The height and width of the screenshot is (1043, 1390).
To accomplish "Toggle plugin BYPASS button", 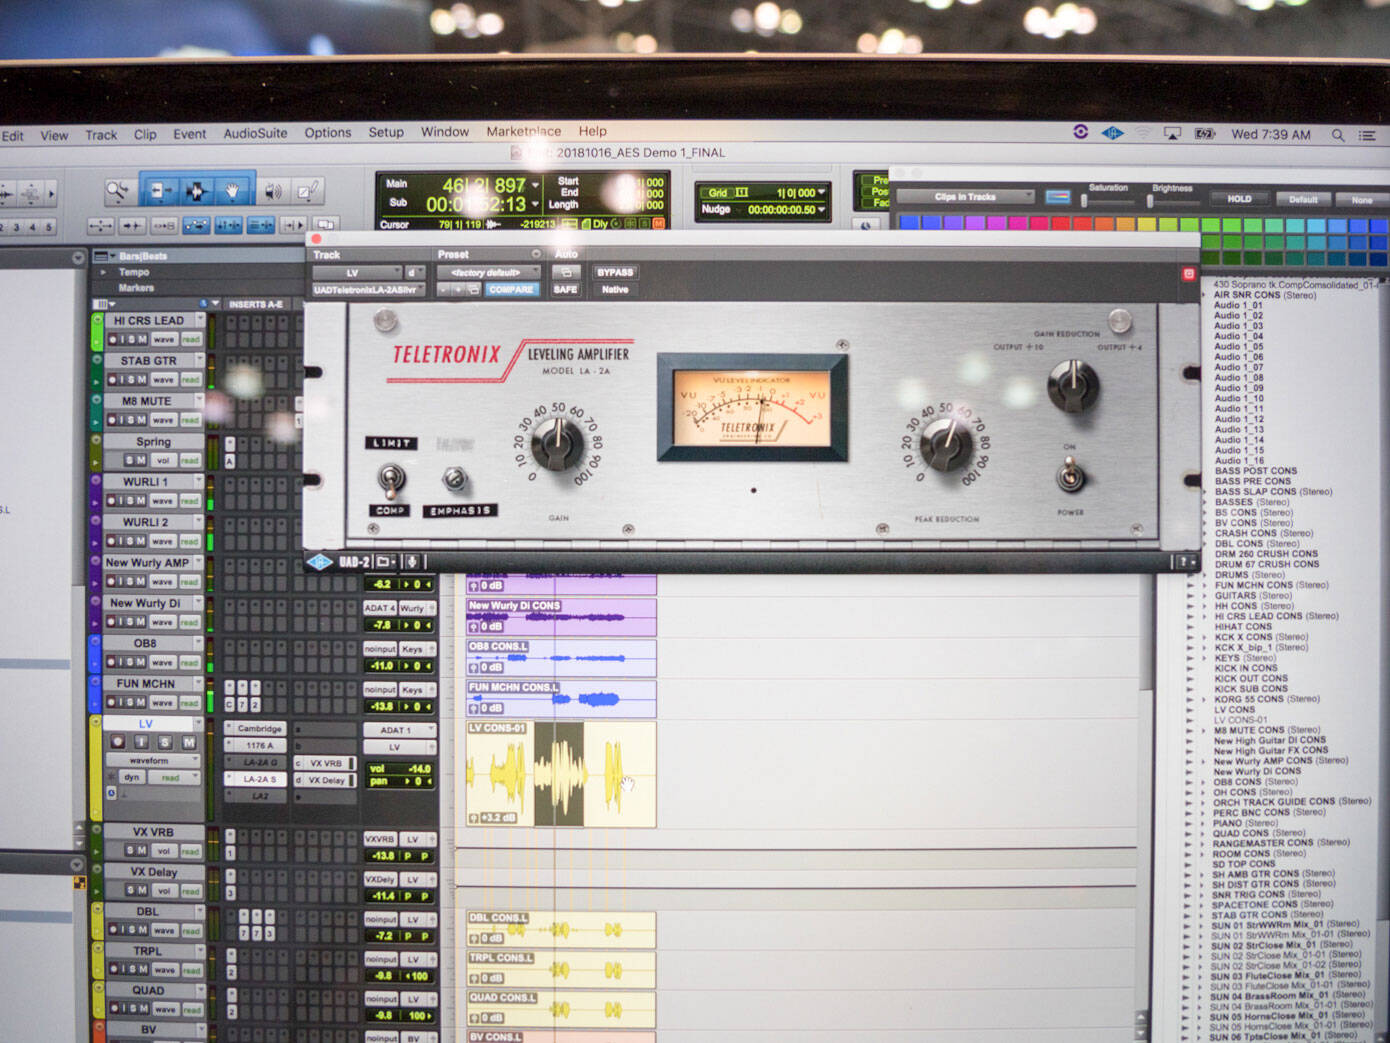I will click(x=615, y=272).
